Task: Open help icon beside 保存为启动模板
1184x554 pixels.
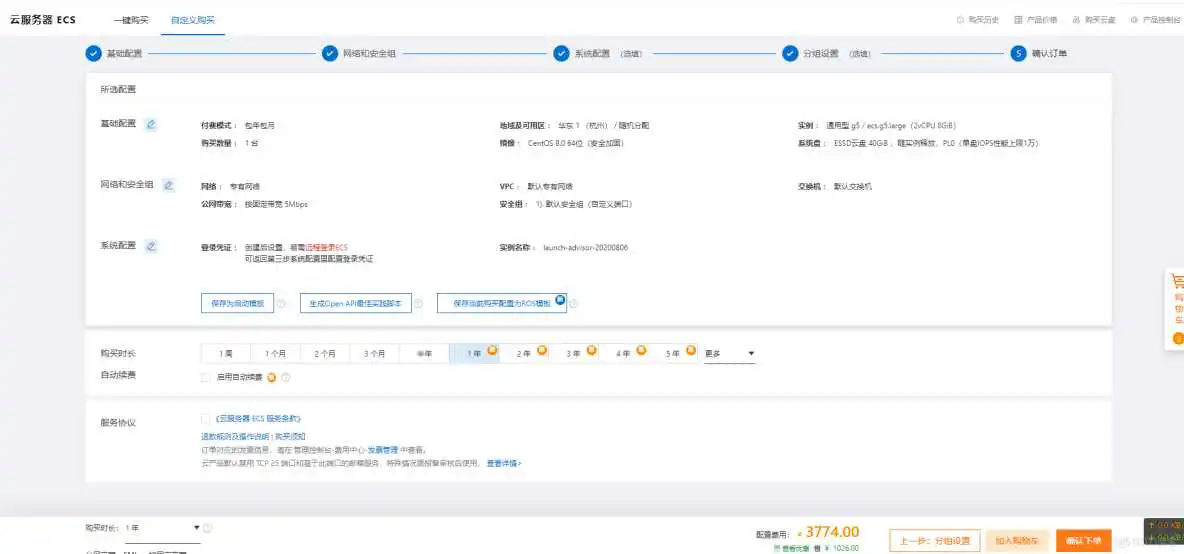Action: pyautogui.click(x=281, y=303)
